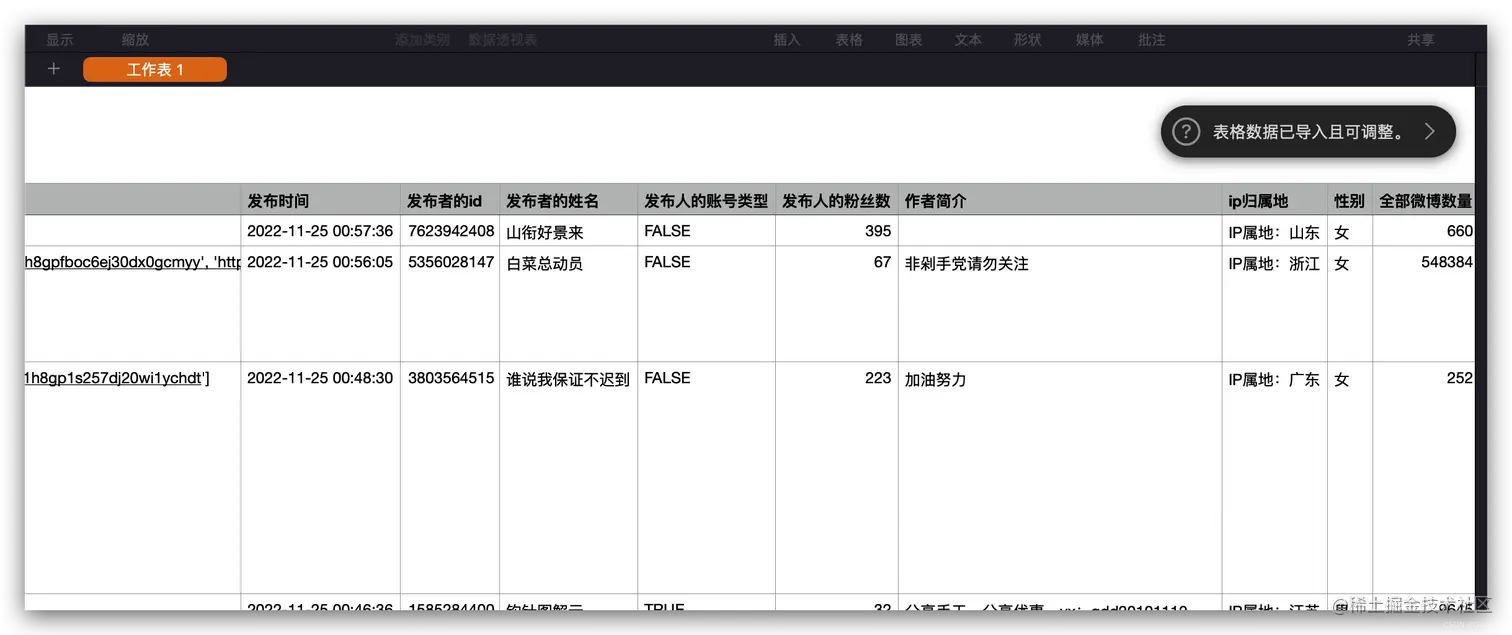The width and height of the screenshot is (1512, 635).
Task: Click the plus icon to add a sheet
Action: tap(54, 69)
